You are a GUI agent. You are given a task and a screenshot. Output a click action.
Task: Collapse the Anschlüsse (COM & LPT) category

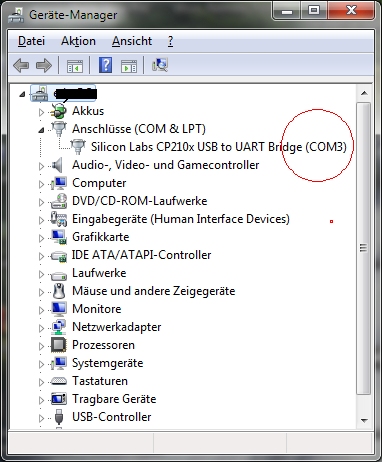pos(41,130)
